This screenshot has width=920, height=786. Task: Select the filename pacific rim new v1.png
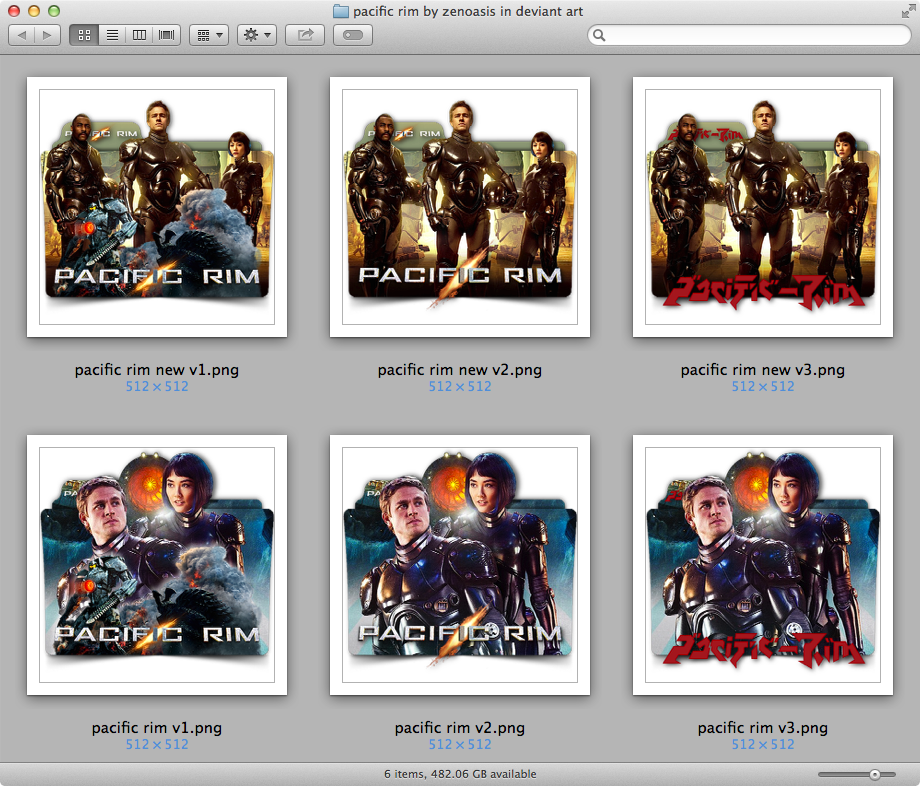[x=156, y=369]
